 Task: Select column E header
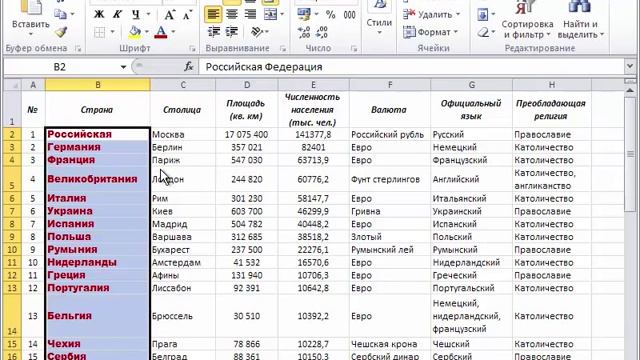(313, 85)
